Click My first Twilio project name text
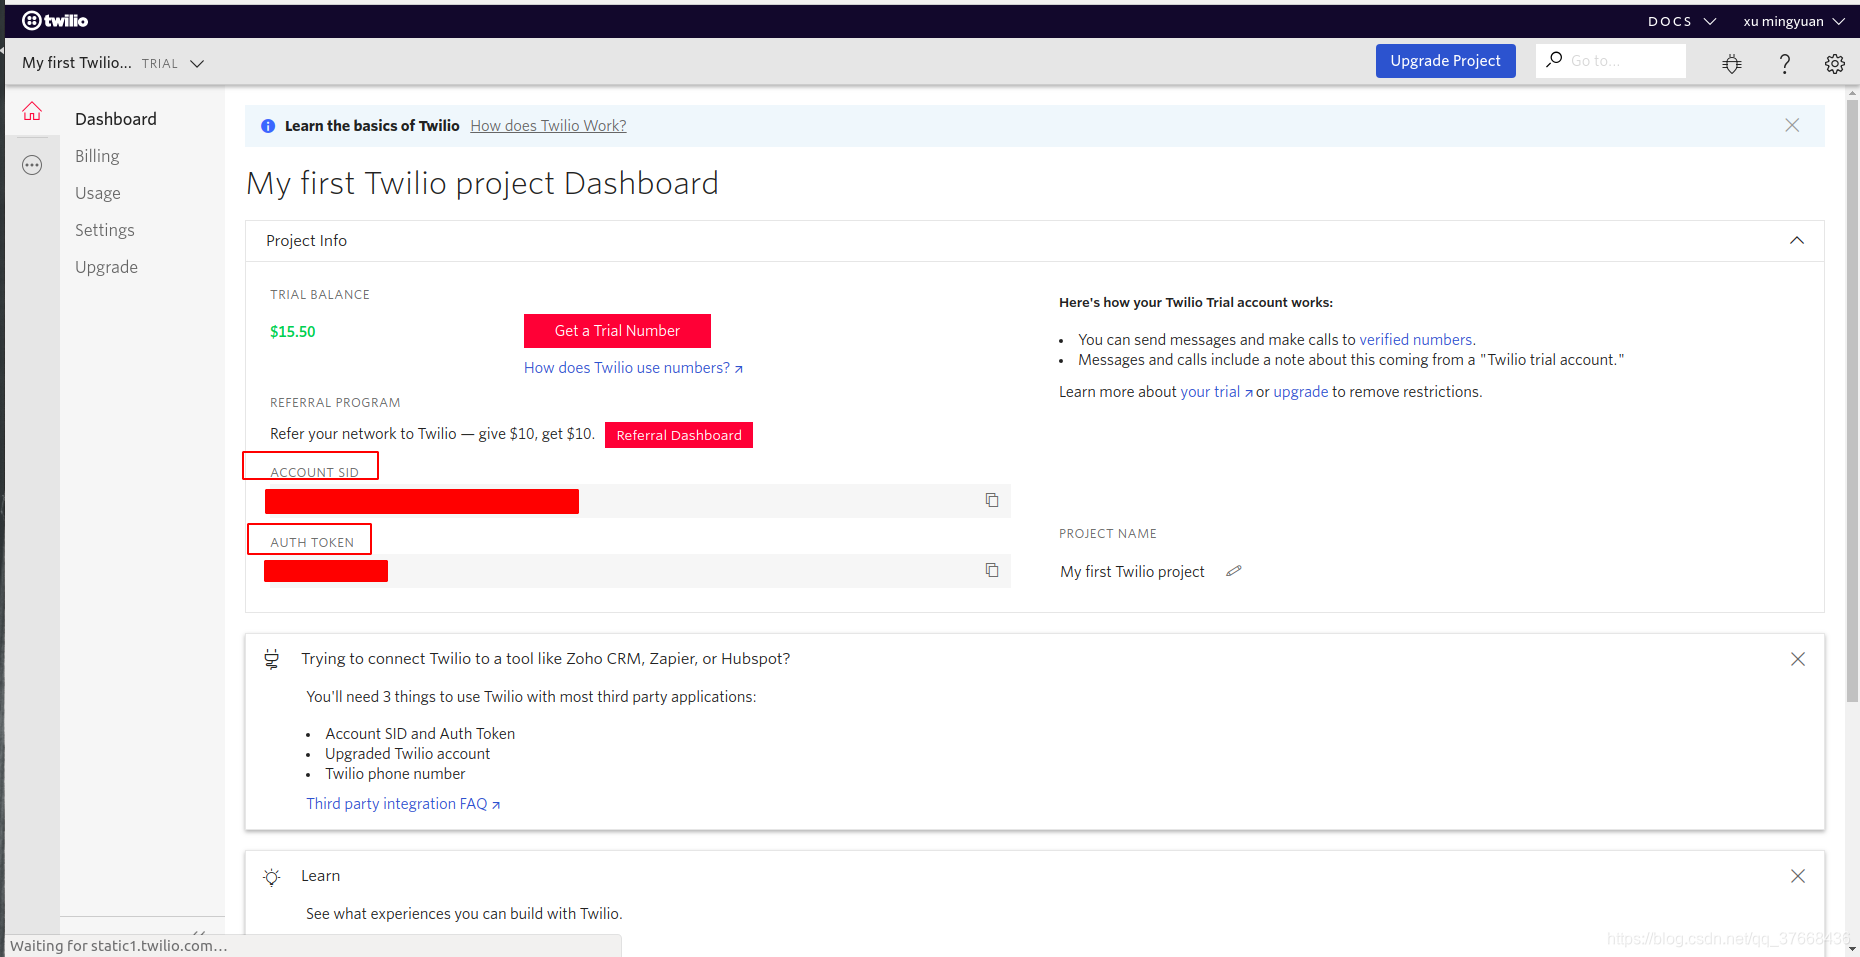1860x957 pixels. (x=1132, y=572)
